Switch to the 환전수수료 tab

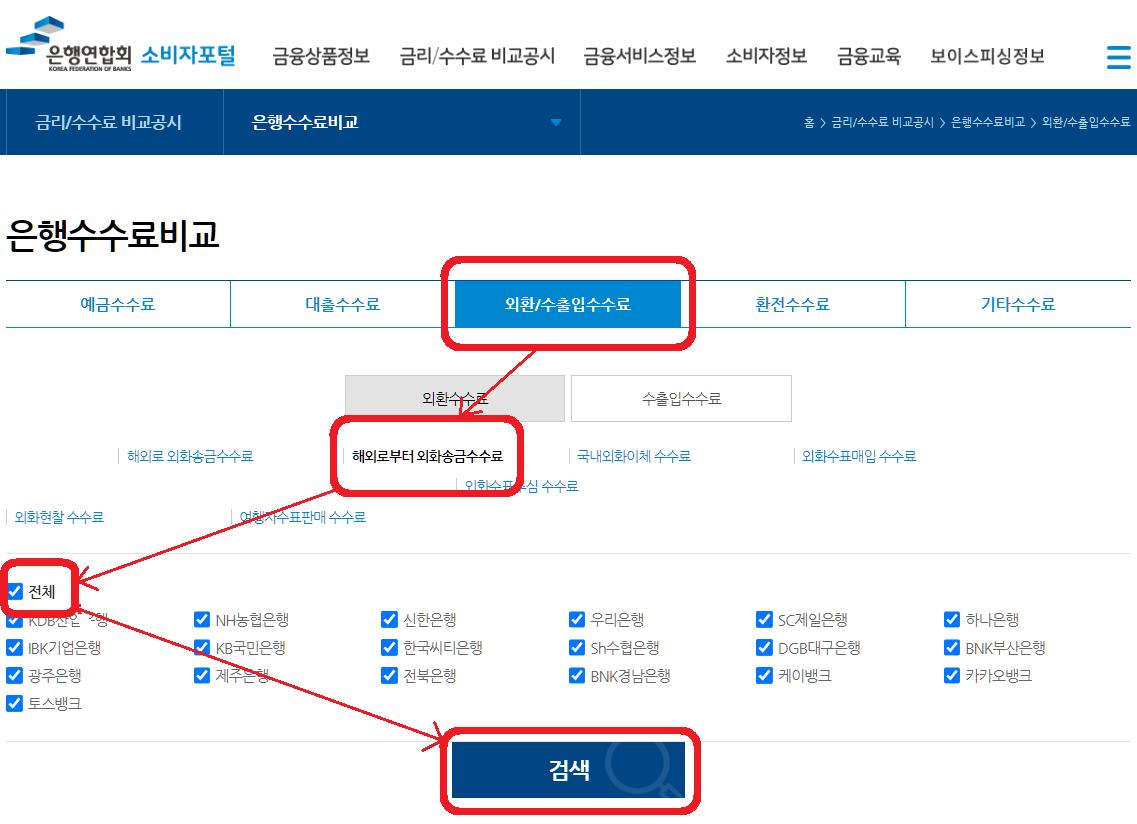[795, 303]
